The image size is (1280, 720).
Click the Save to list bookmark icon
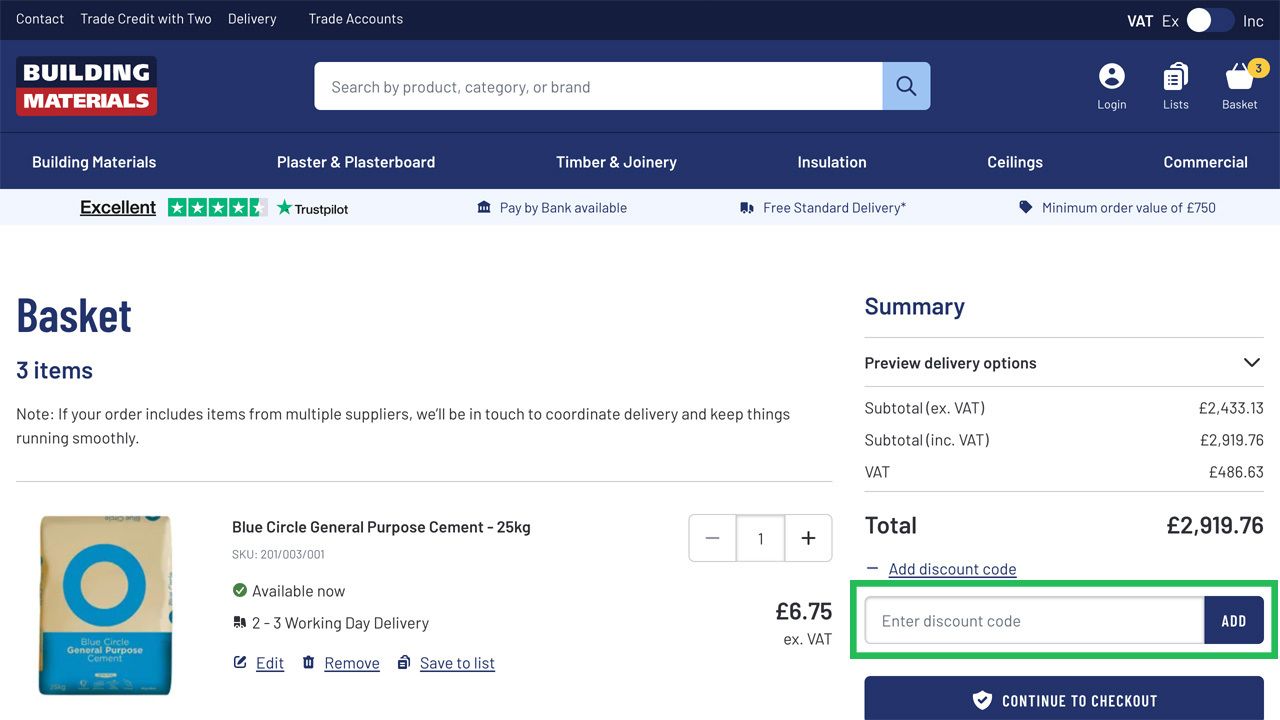(404, 661)
